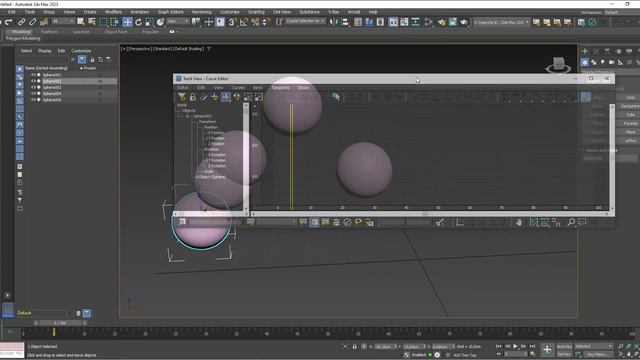Viewport: 640px width, 360px height.
Task: Switch to Lights category in Create panel
Action: pyautogui.click(x=602, y=62)
